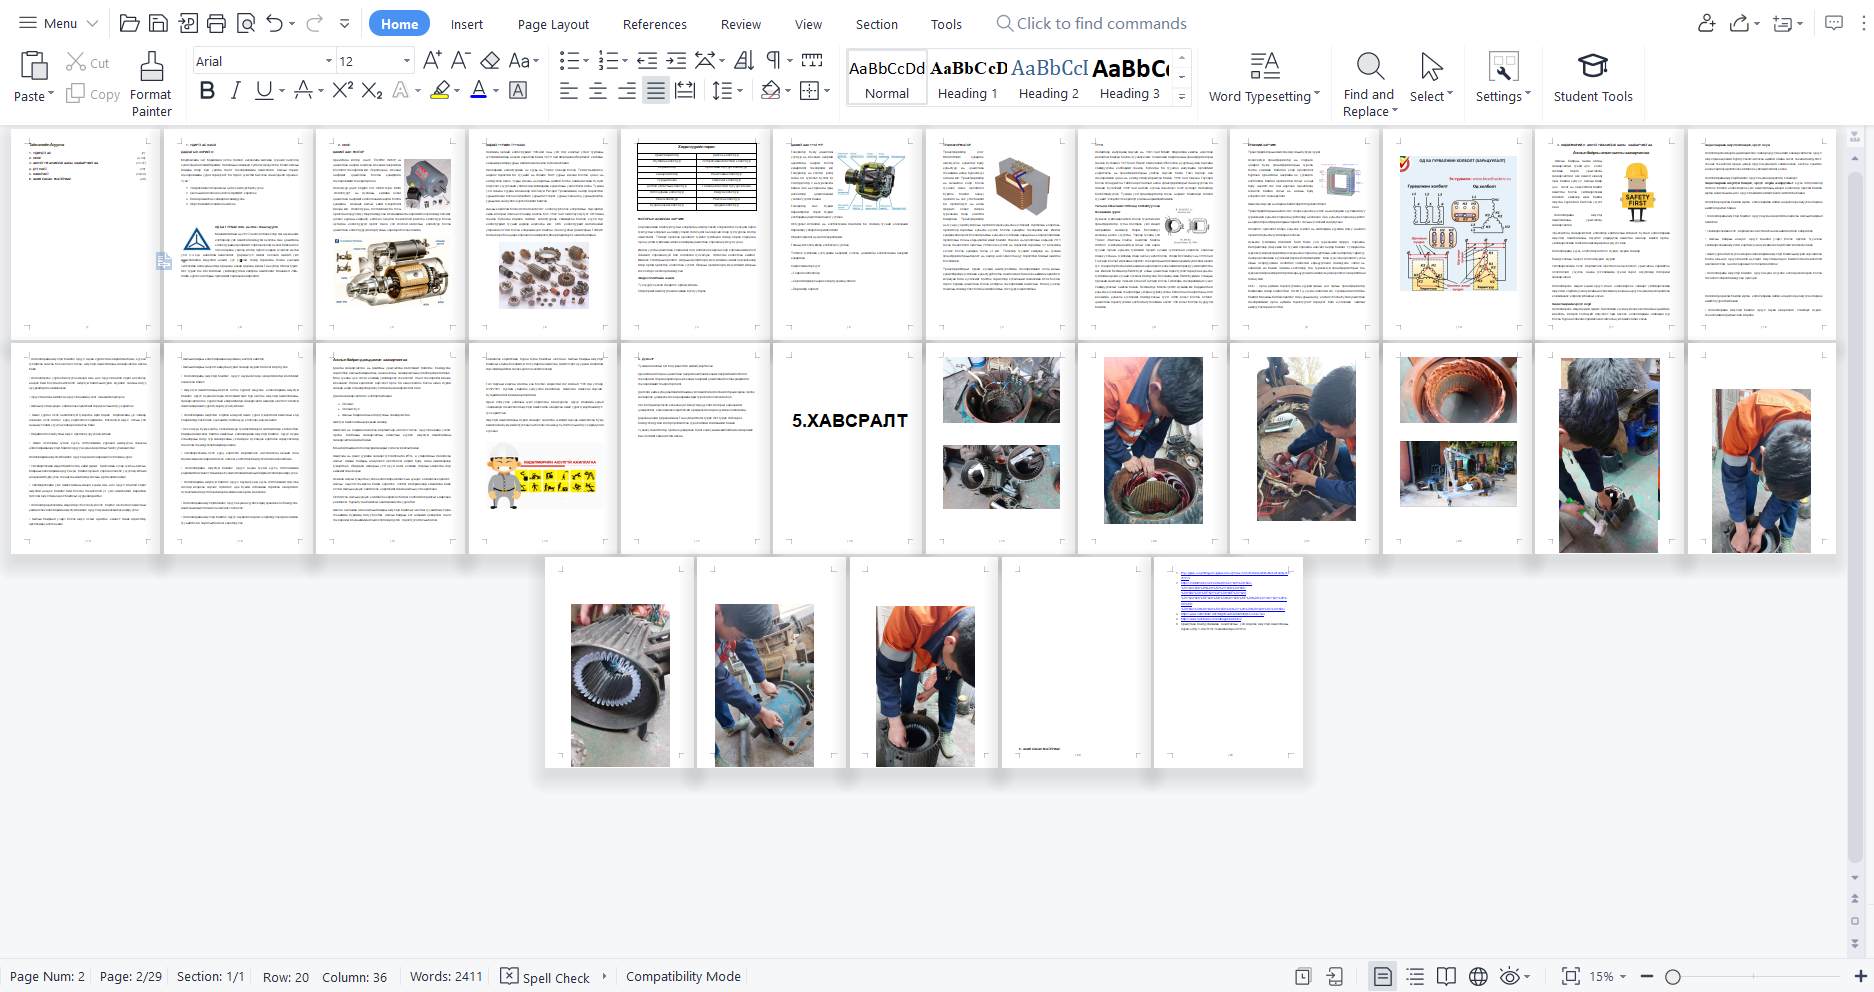Toggle Bold formatting
The height and width of the screenshot is (992, 1874).
click(x=207, y=91)
